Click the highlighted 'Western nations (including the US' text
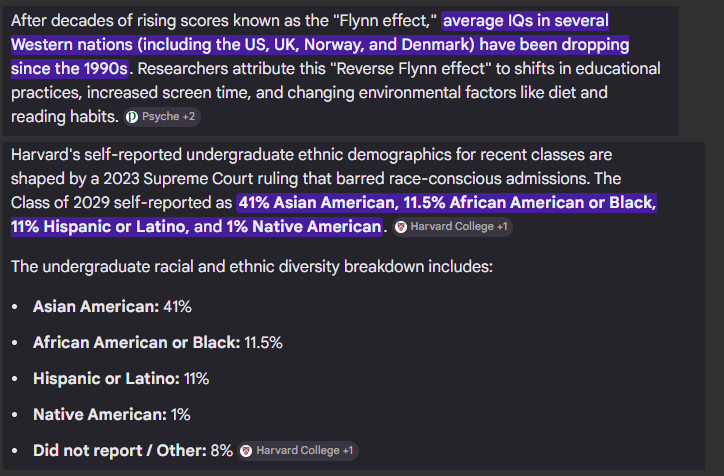The height and width of the screenshot is (476, 724). (x=138, y=45)
